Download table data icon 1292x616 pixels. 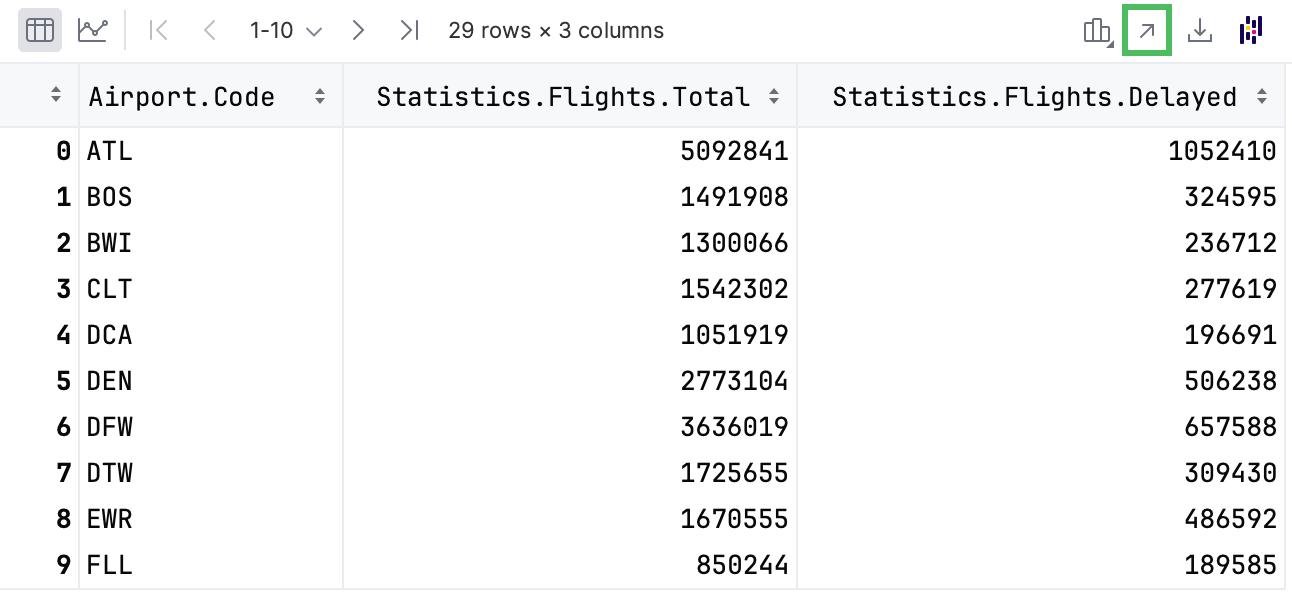point(1199,31)
